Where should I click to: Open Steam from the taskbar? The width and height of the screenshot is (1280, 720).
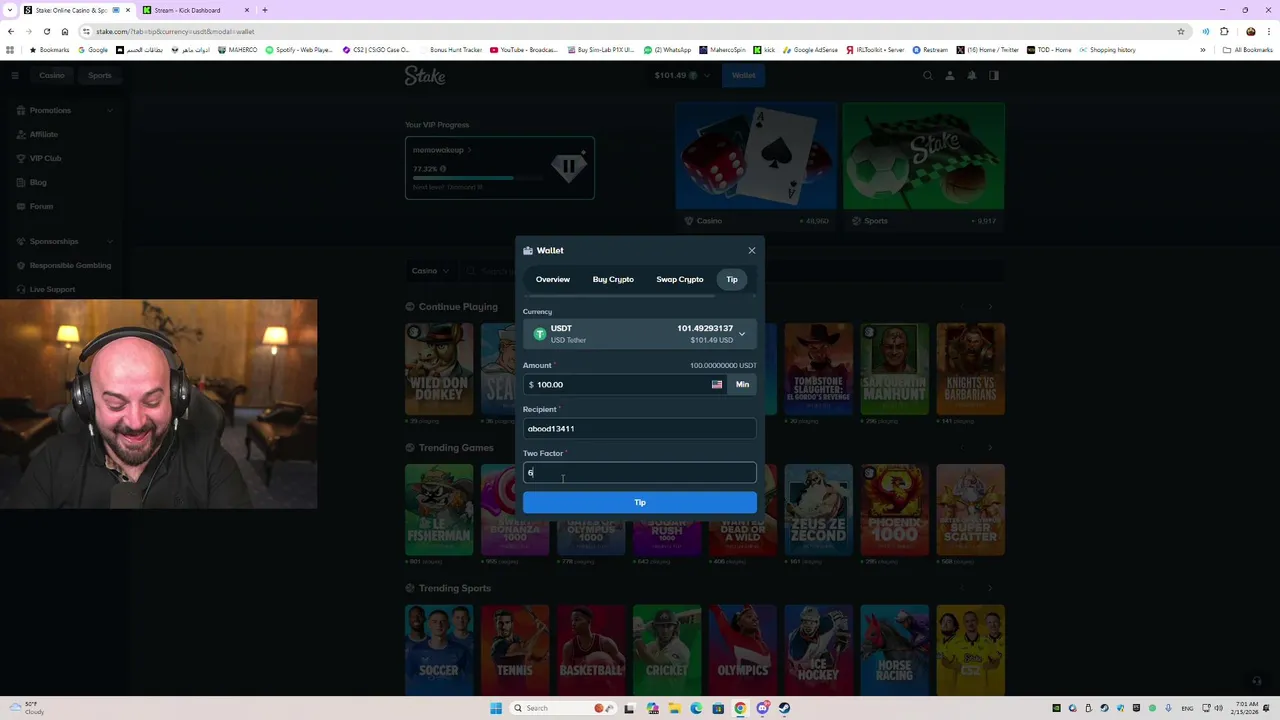(784, 708)
